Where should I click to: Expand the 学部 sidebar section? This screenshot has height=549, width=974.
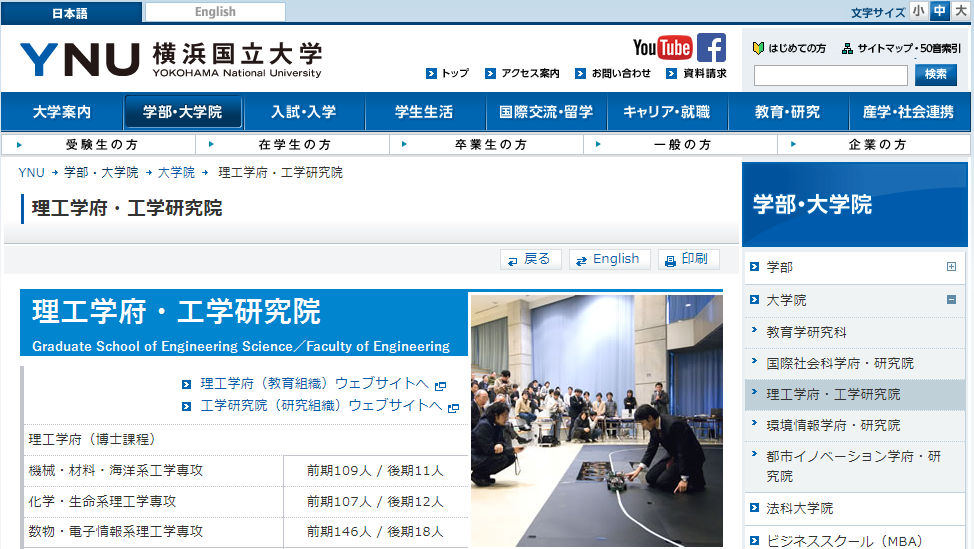coord(951,267)
